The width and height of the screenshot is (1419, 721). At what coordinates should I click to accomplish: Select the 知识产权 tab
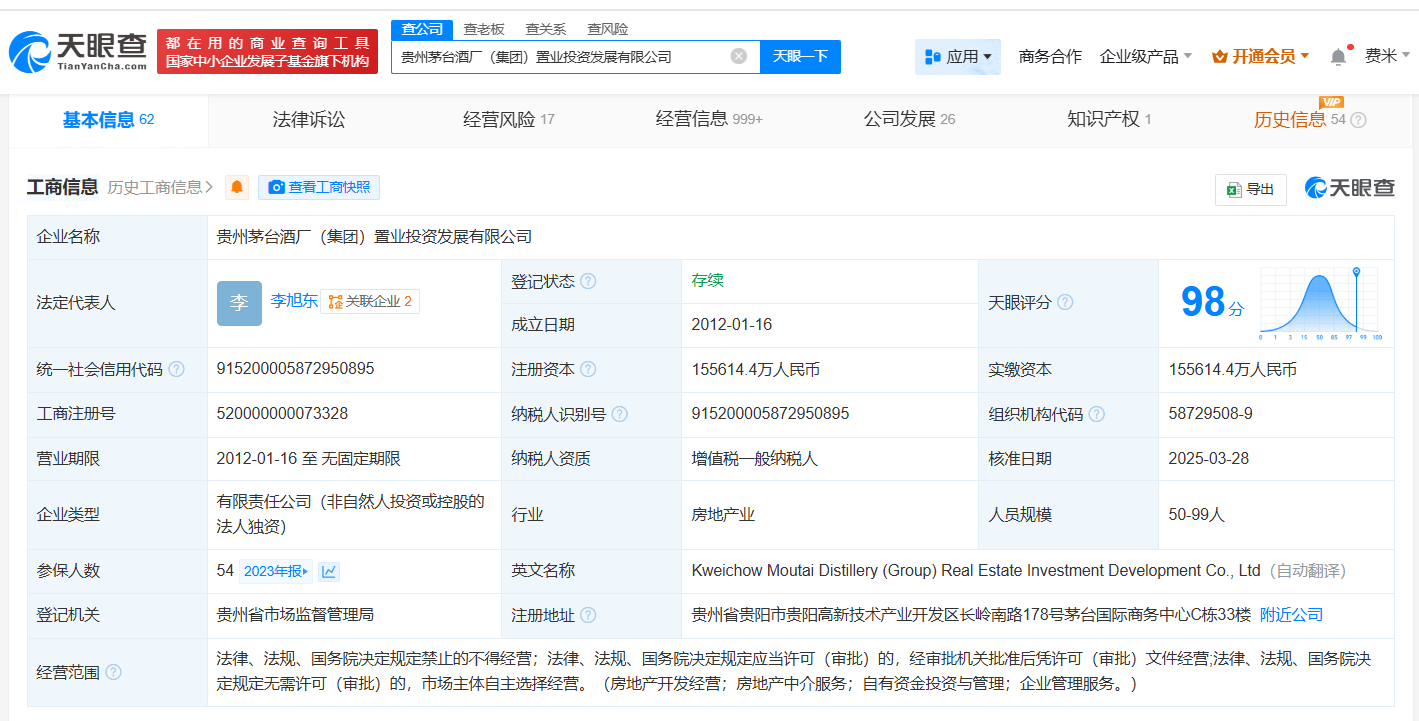coord(1109,120)
